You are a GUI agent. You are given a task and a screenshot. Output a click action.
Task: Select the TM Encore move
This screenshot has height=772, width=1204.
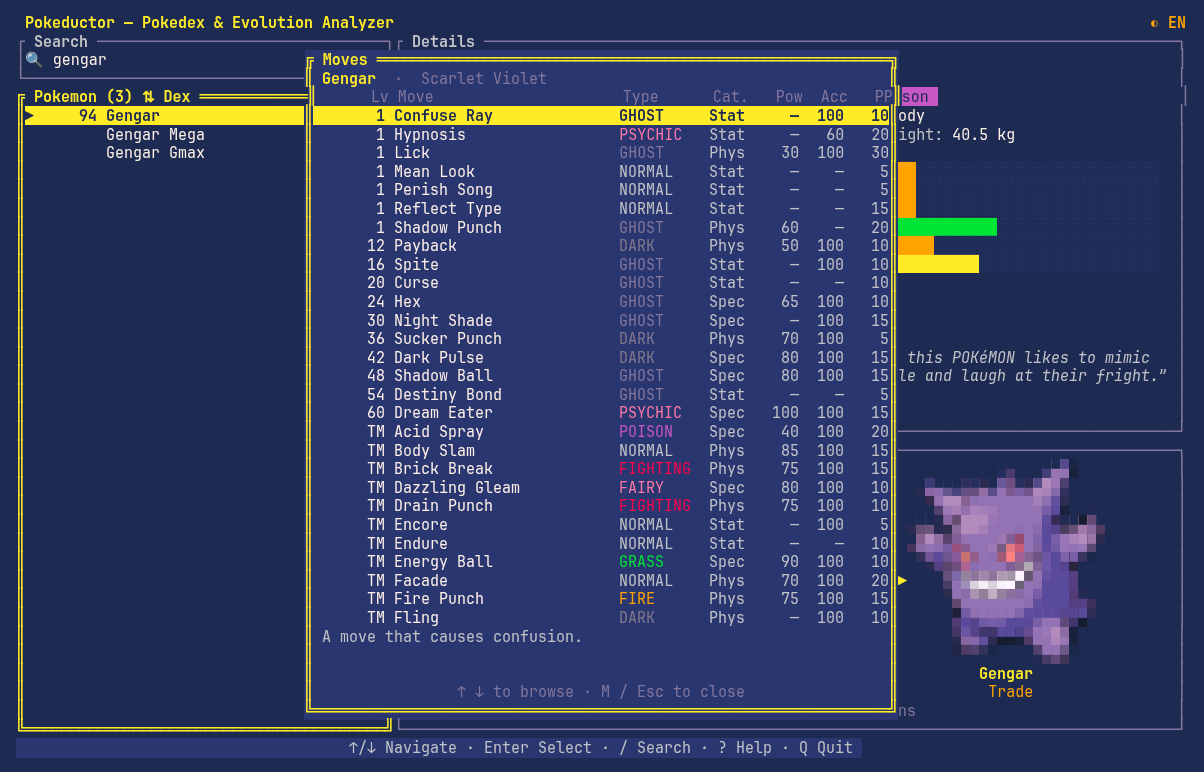pos(602,524)
